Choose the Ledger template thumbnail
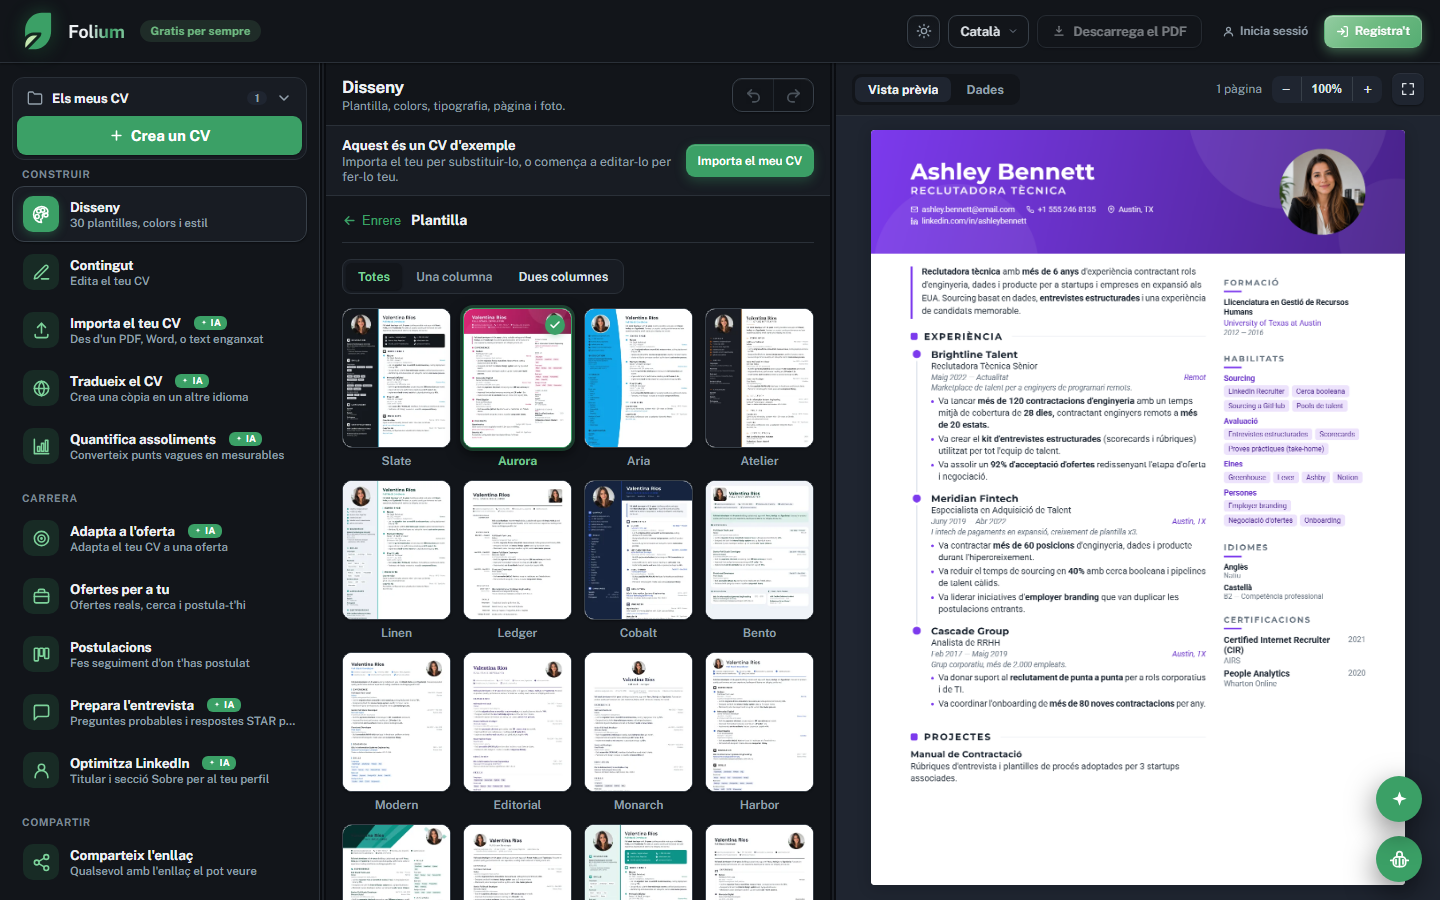Viewport: 1440px width, 900px height. click(517, 550)
